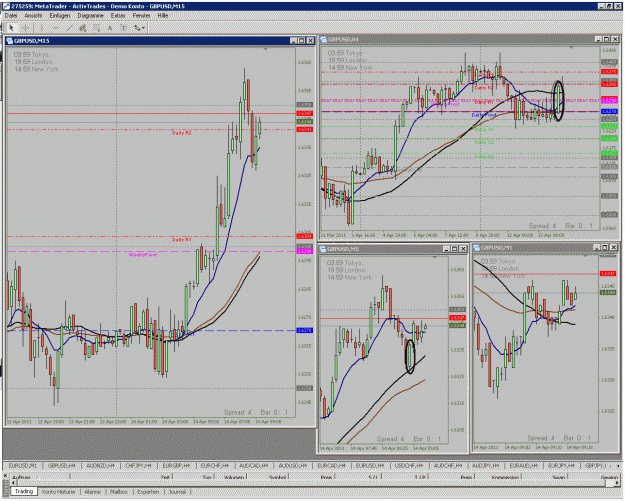
Task: Click 'Daily R2' label in M15 chart
Action: point(181,133)
